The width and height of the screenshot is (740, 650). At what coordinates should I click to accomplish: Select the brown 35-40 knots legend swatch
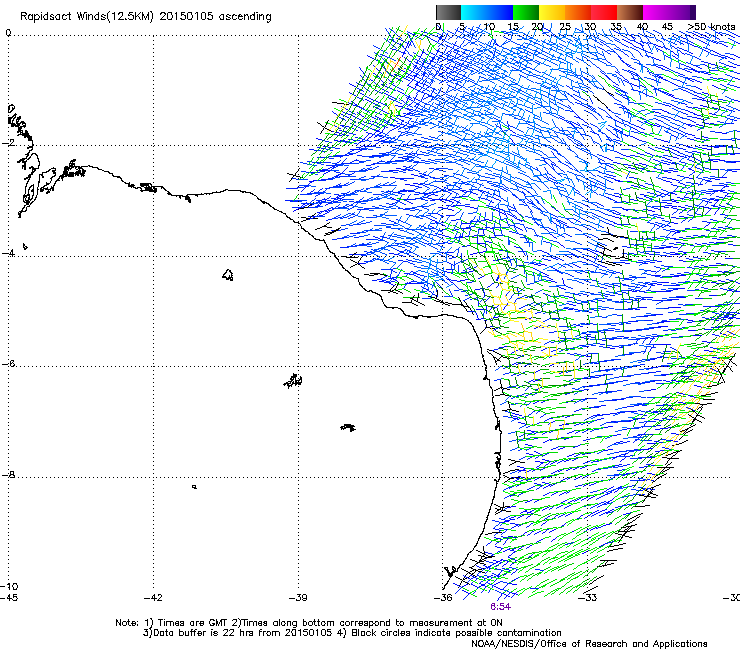630,12
